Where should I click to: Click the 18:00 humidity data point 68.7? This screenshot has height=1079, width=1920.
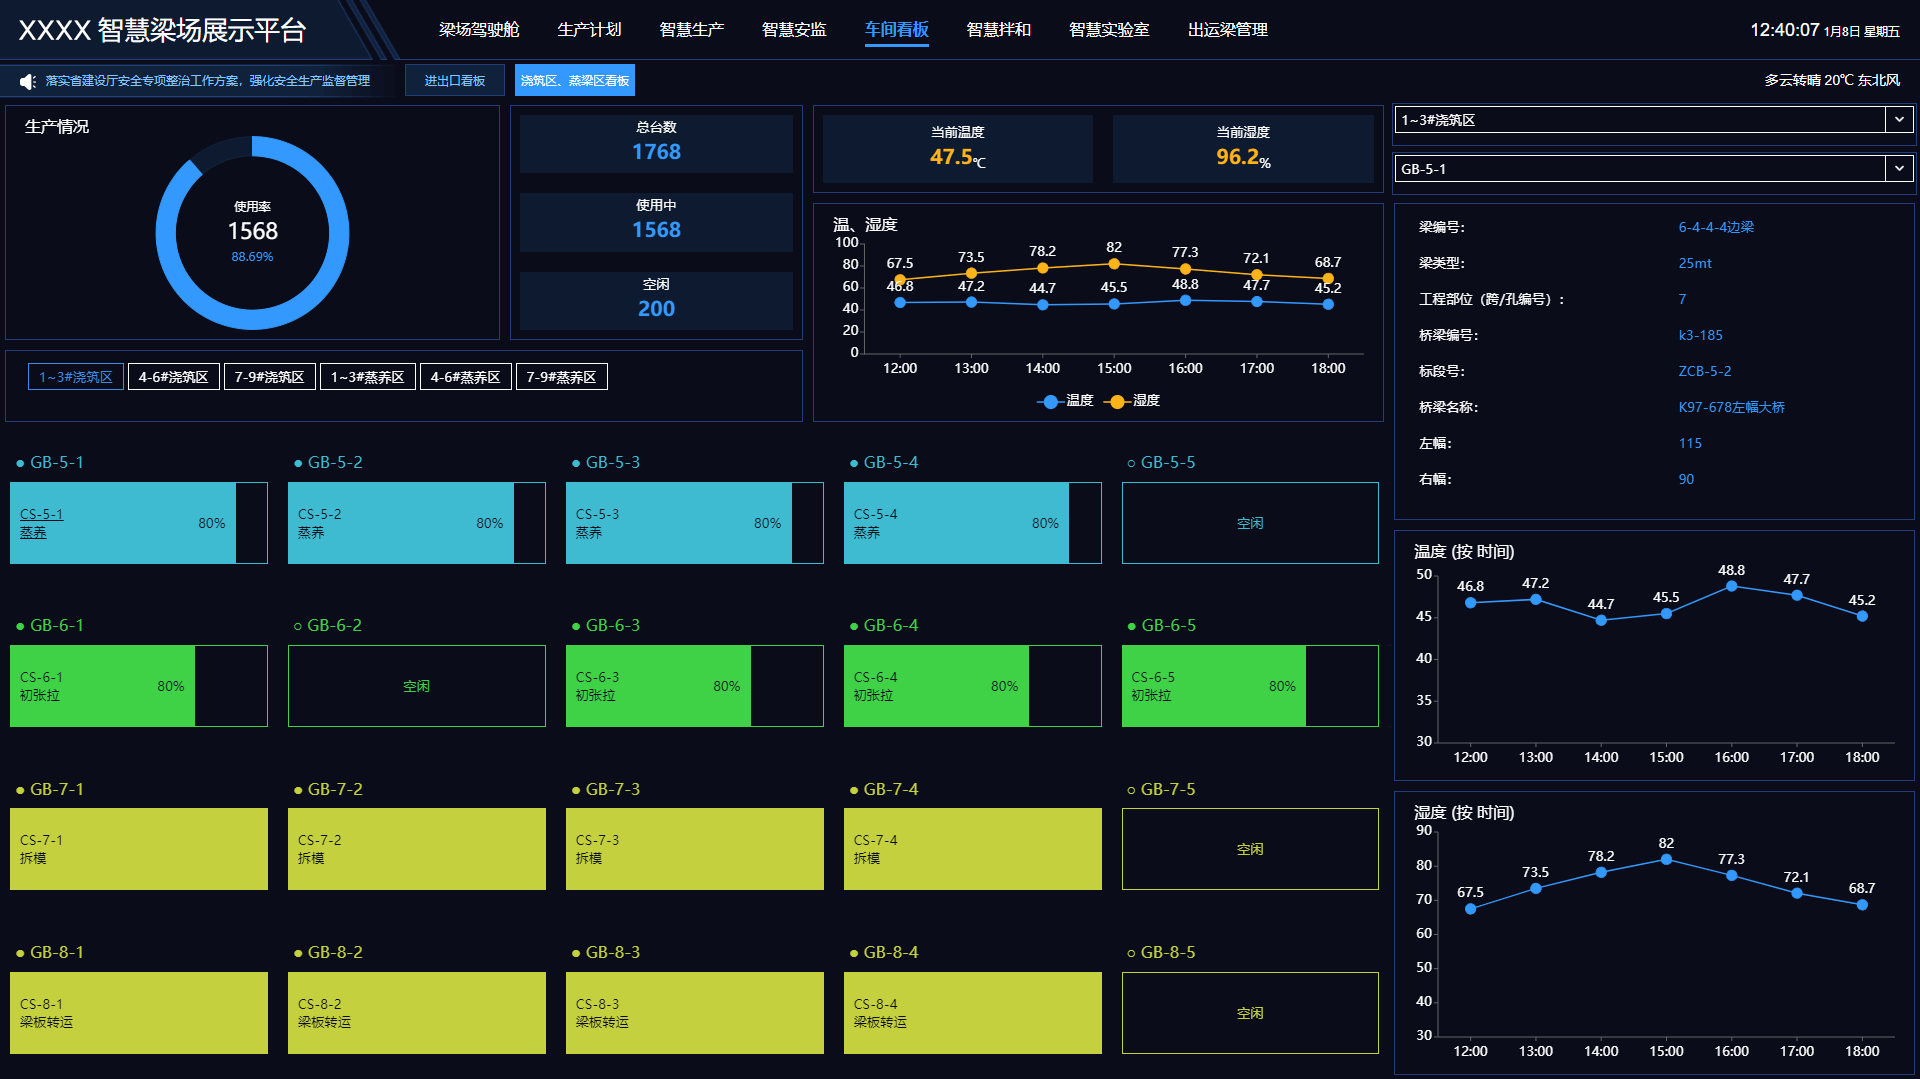[x=1861, y=905]
